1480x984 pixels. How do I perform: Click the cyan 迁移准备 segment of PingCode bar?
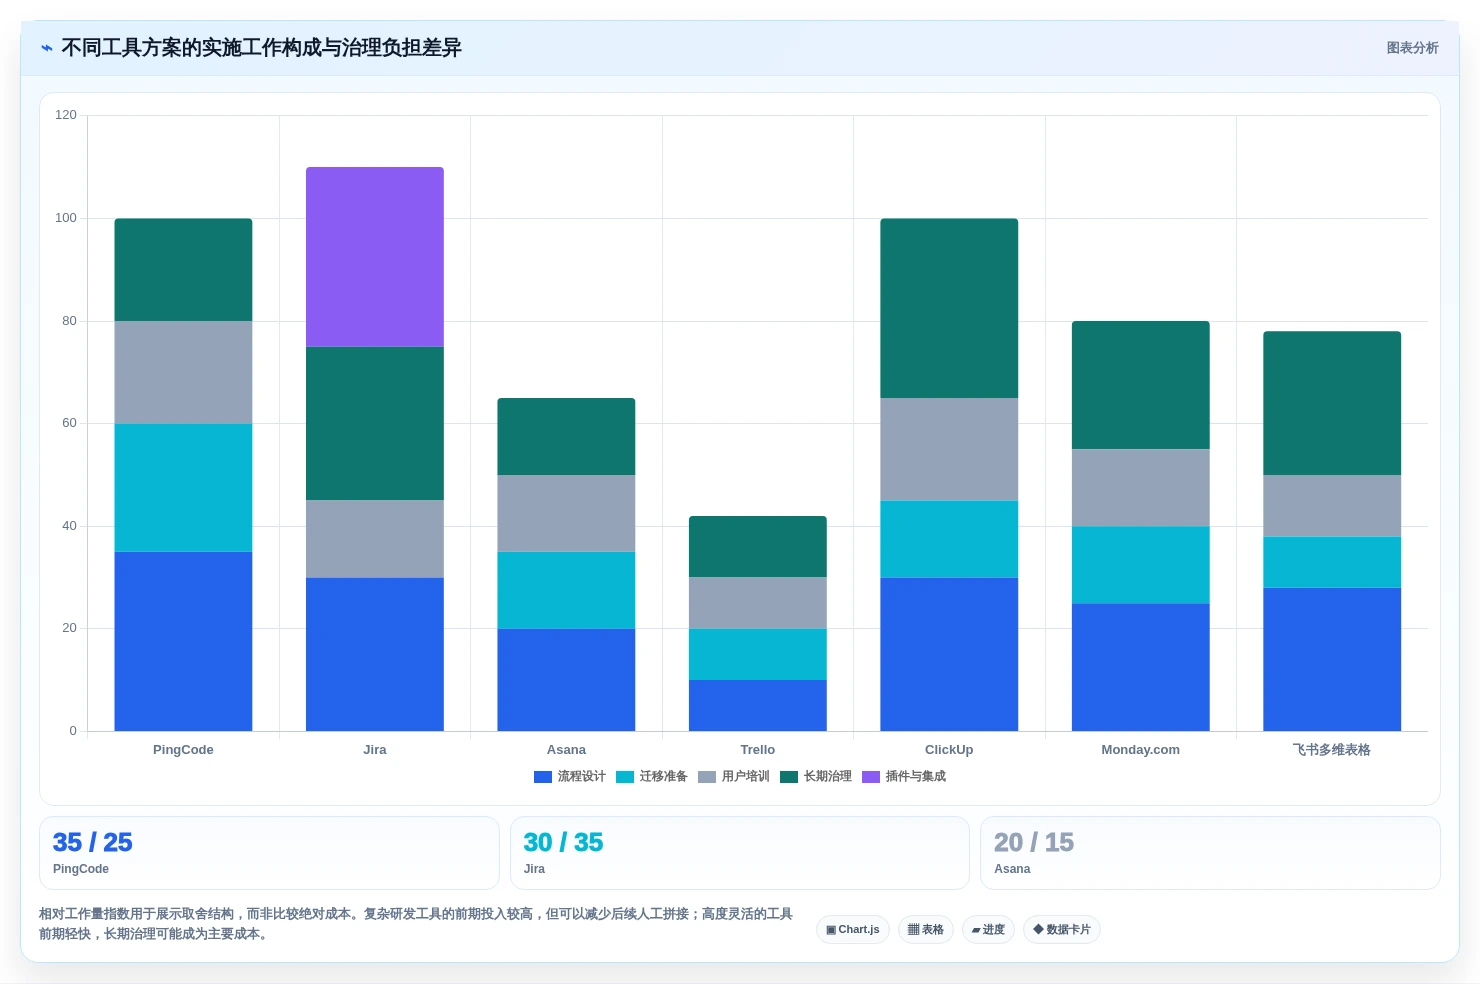(x=183, y=488)
